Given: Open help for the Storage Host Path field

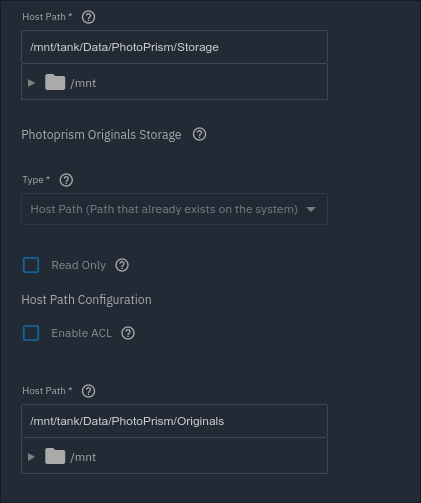Looking at the screenshot, I should pos(88,17).
